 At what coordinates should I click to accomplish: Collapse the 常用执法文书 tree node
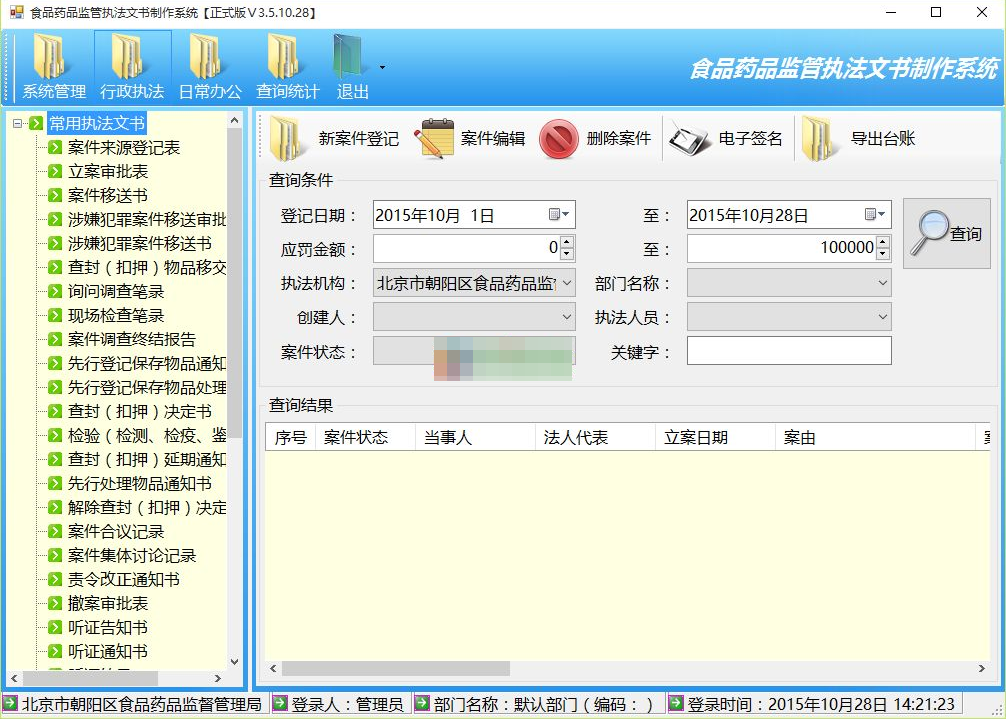[x=18, y=124]
